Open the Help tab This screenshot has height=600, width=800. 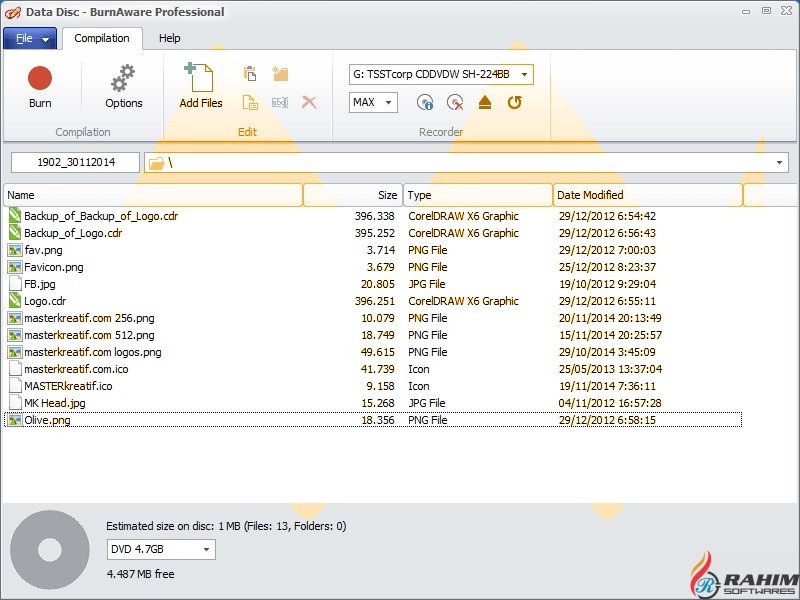tap(169, 38)
